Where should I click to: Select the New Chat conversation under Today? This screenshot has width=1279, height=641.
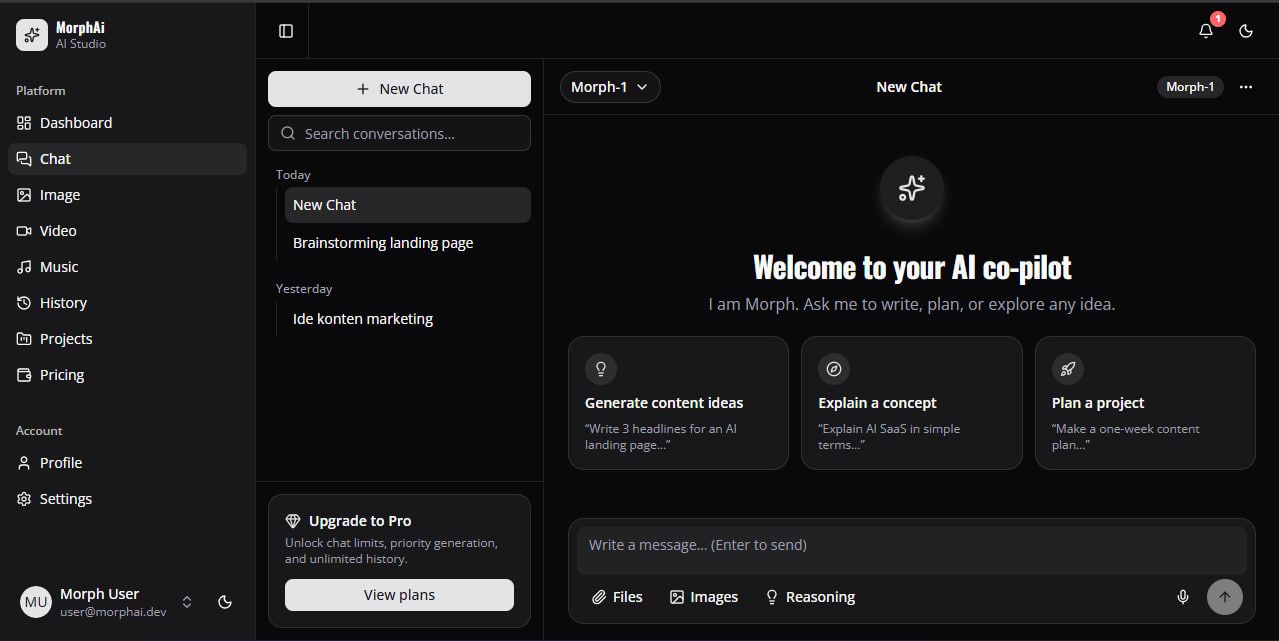pos(408,205)
